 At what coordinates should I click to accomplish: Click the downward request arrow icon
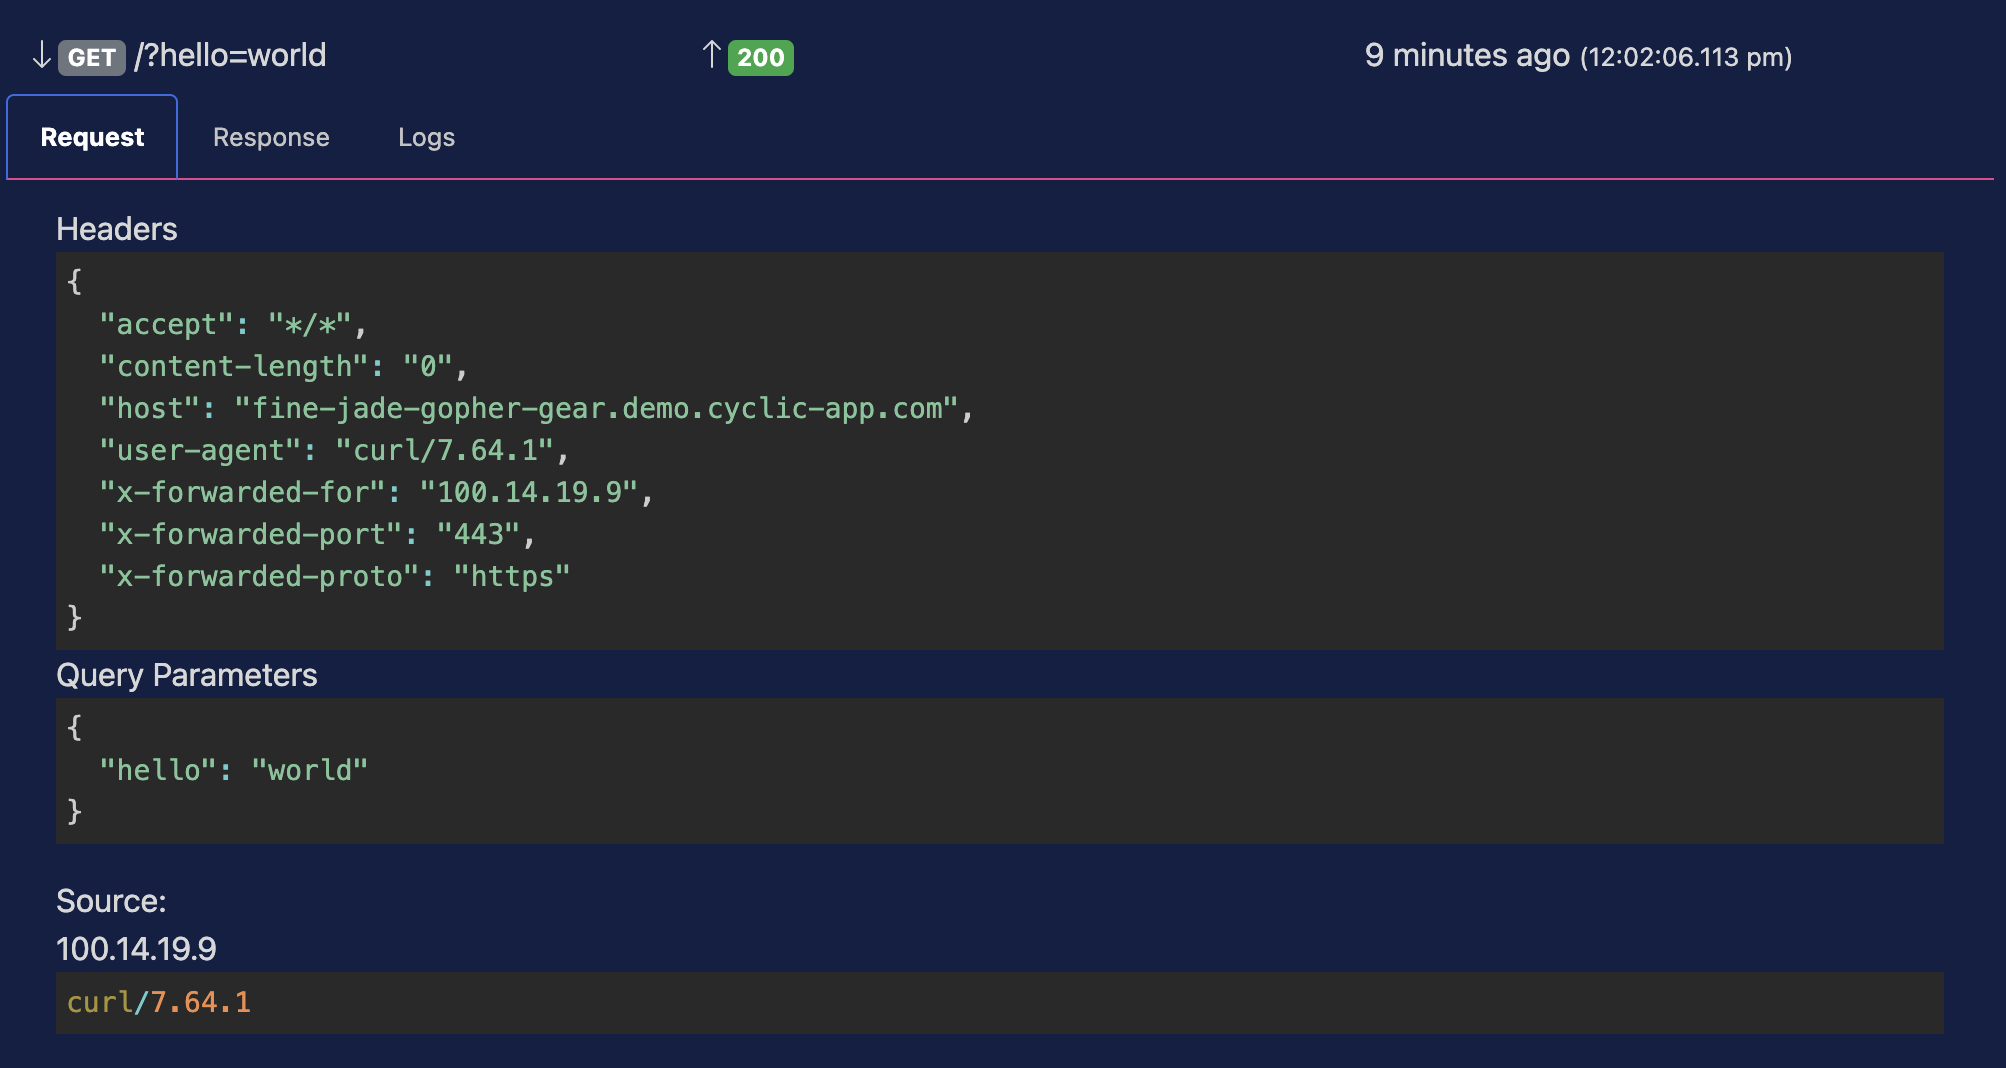40,56
